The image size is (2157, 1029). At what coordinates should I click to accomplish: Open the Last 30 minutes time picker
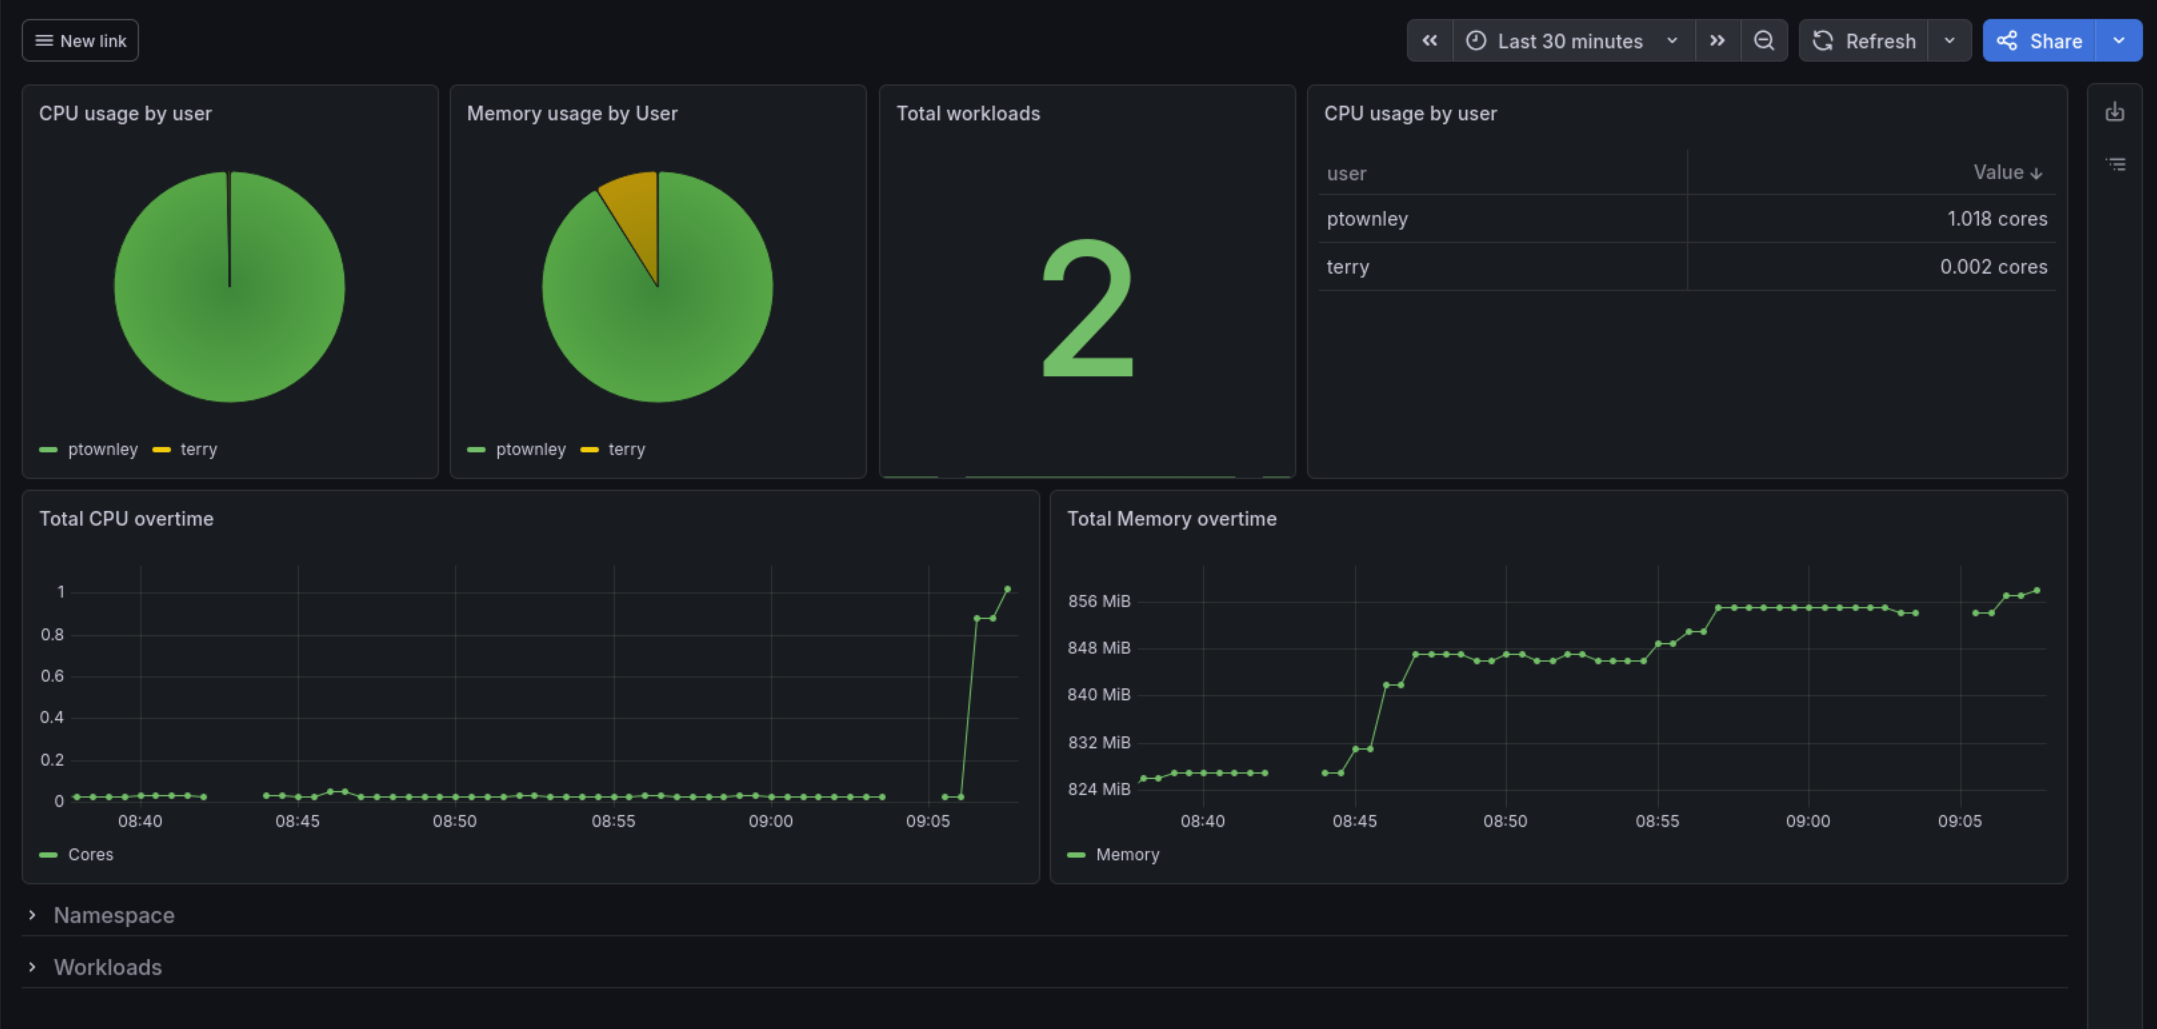(x=1573, y=41)
